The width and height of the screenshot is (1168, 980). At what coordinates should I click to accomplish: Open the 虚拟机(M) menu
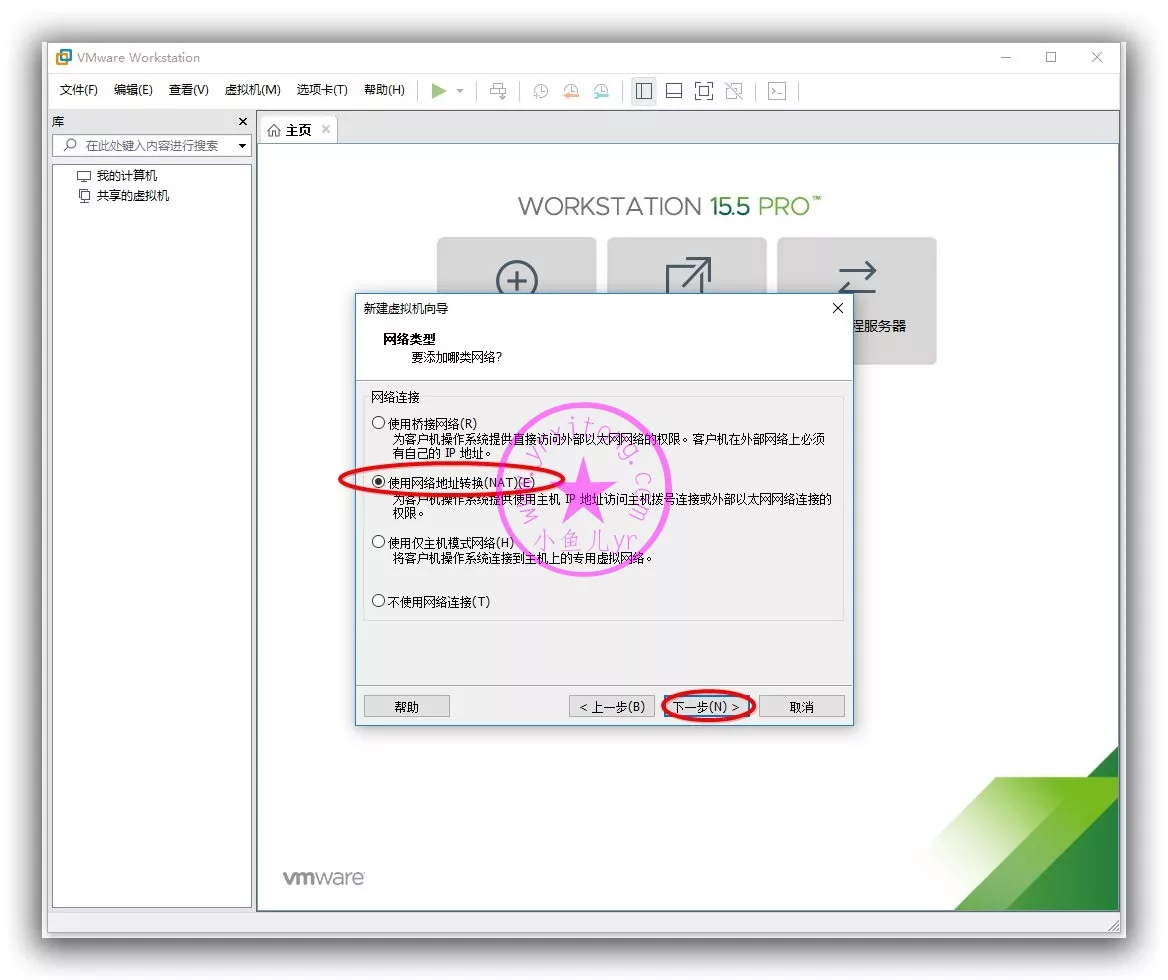252,90
